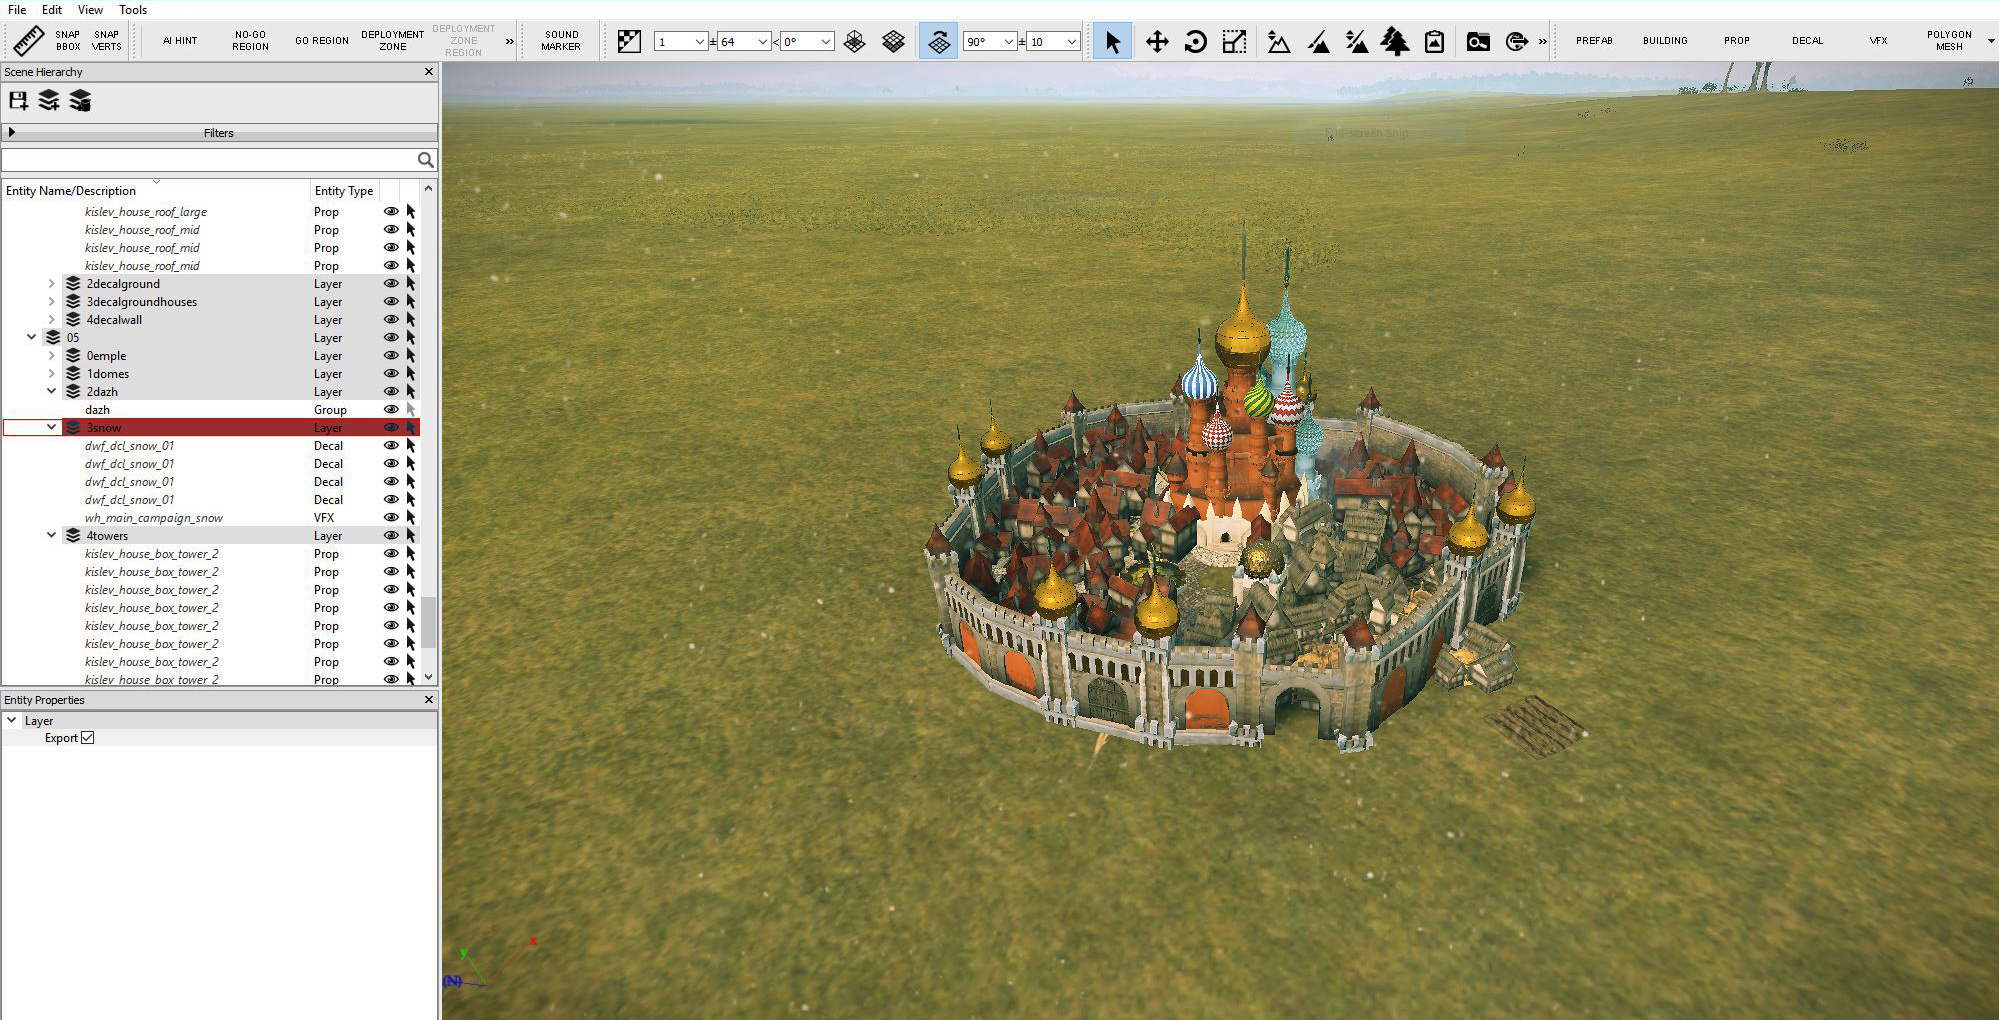This screenshot has height=1020, width=1999.
Task: Select the ruler measure tool
Action: coord(28,41)
